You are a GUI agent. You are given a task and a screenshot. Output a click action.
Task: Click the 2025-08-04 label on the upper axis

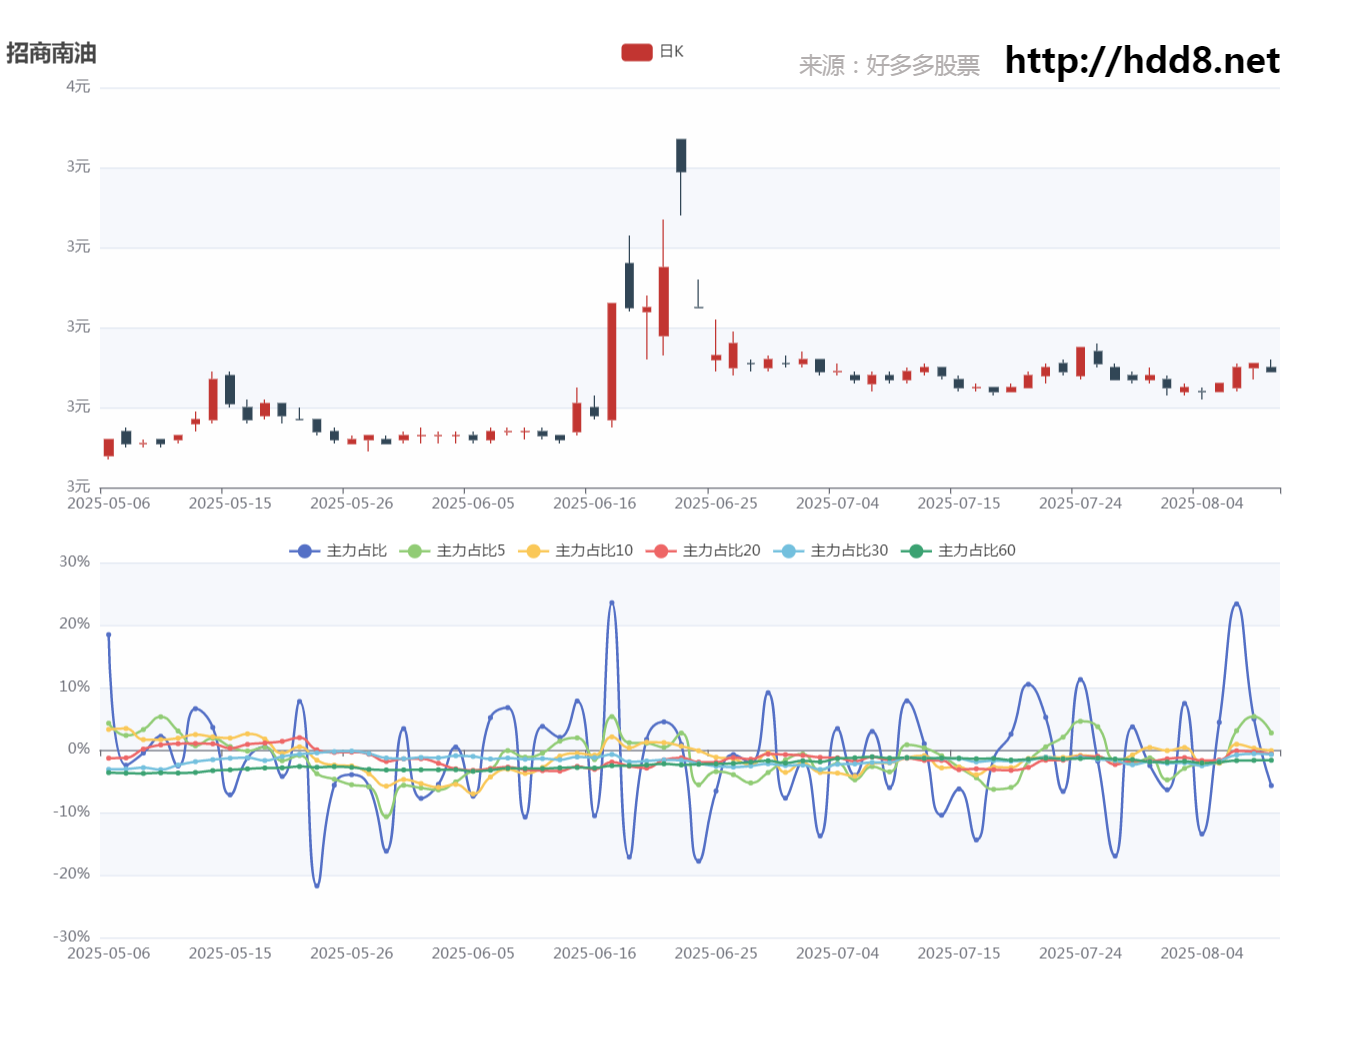[x=1201, y=503]
